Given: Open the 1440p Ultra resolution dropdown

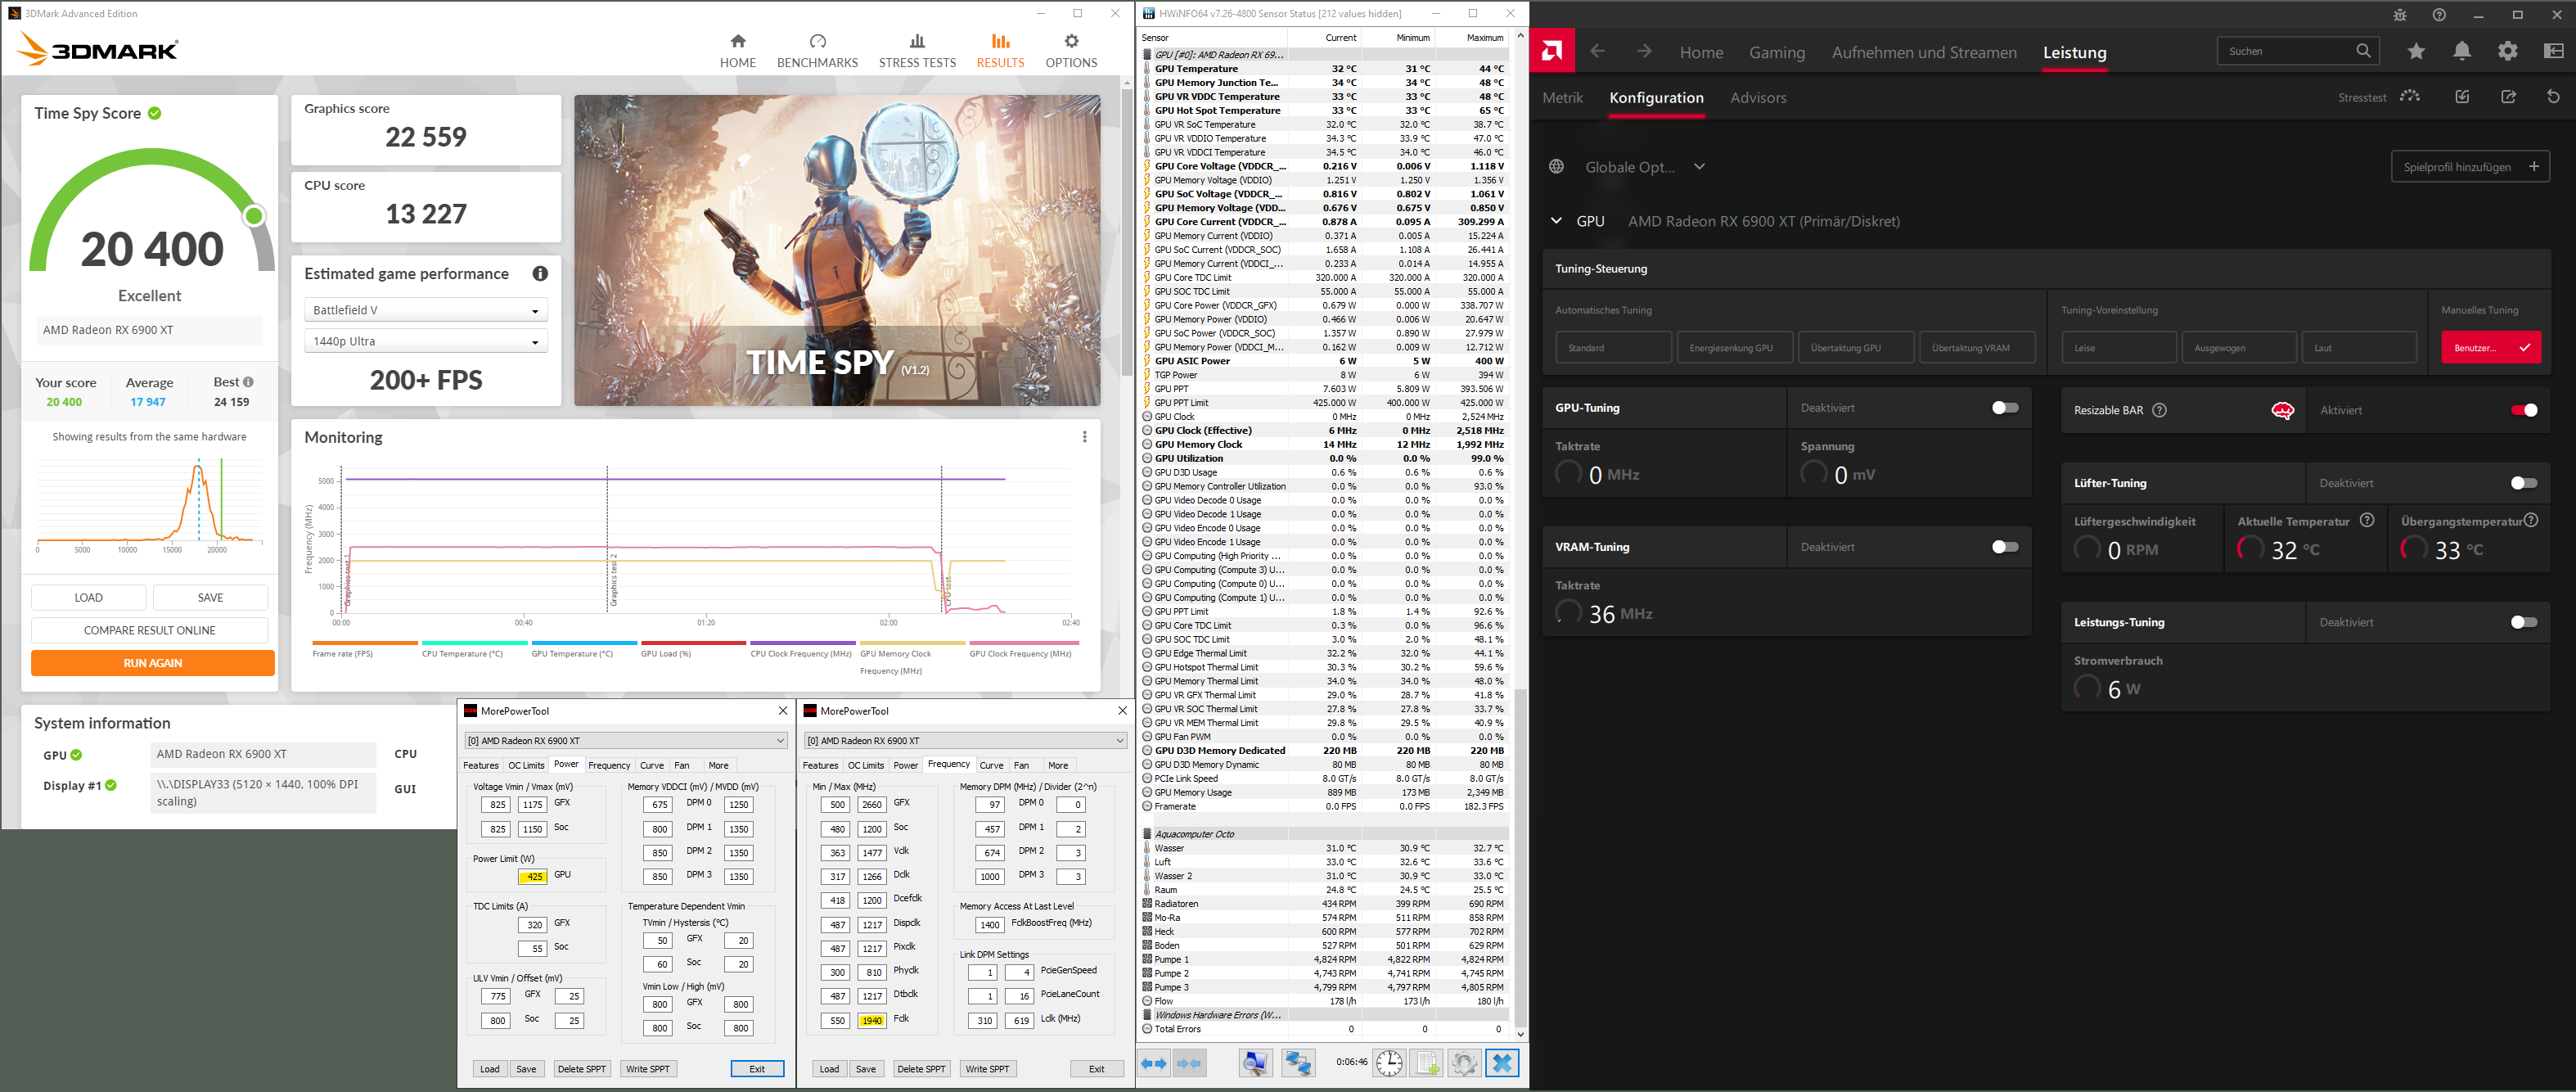Looking at the screenshot, I should point(425,341).
